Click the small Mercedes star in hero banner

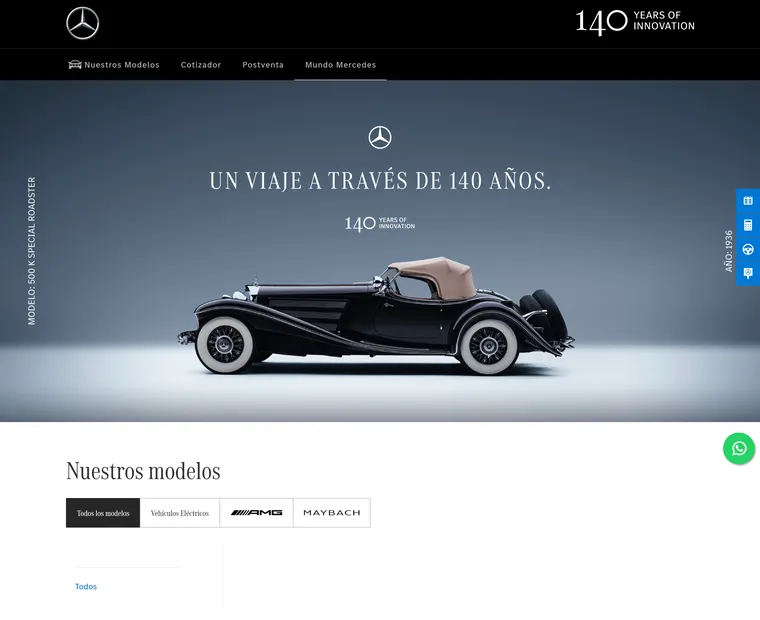[x=380, y=138]
